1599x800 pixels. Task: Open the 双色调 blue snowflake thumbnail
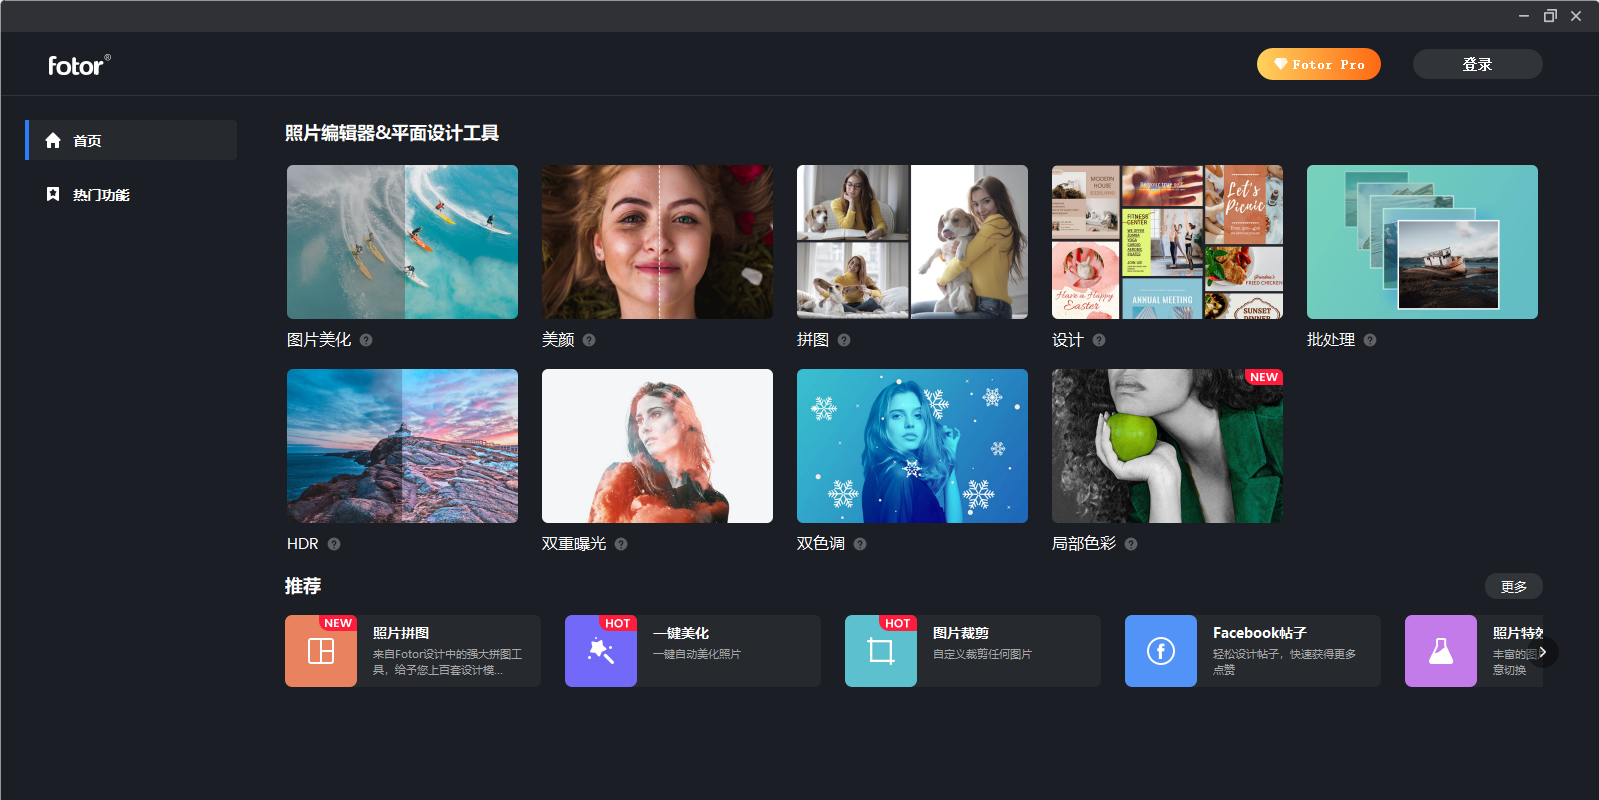tap(912, 446)
